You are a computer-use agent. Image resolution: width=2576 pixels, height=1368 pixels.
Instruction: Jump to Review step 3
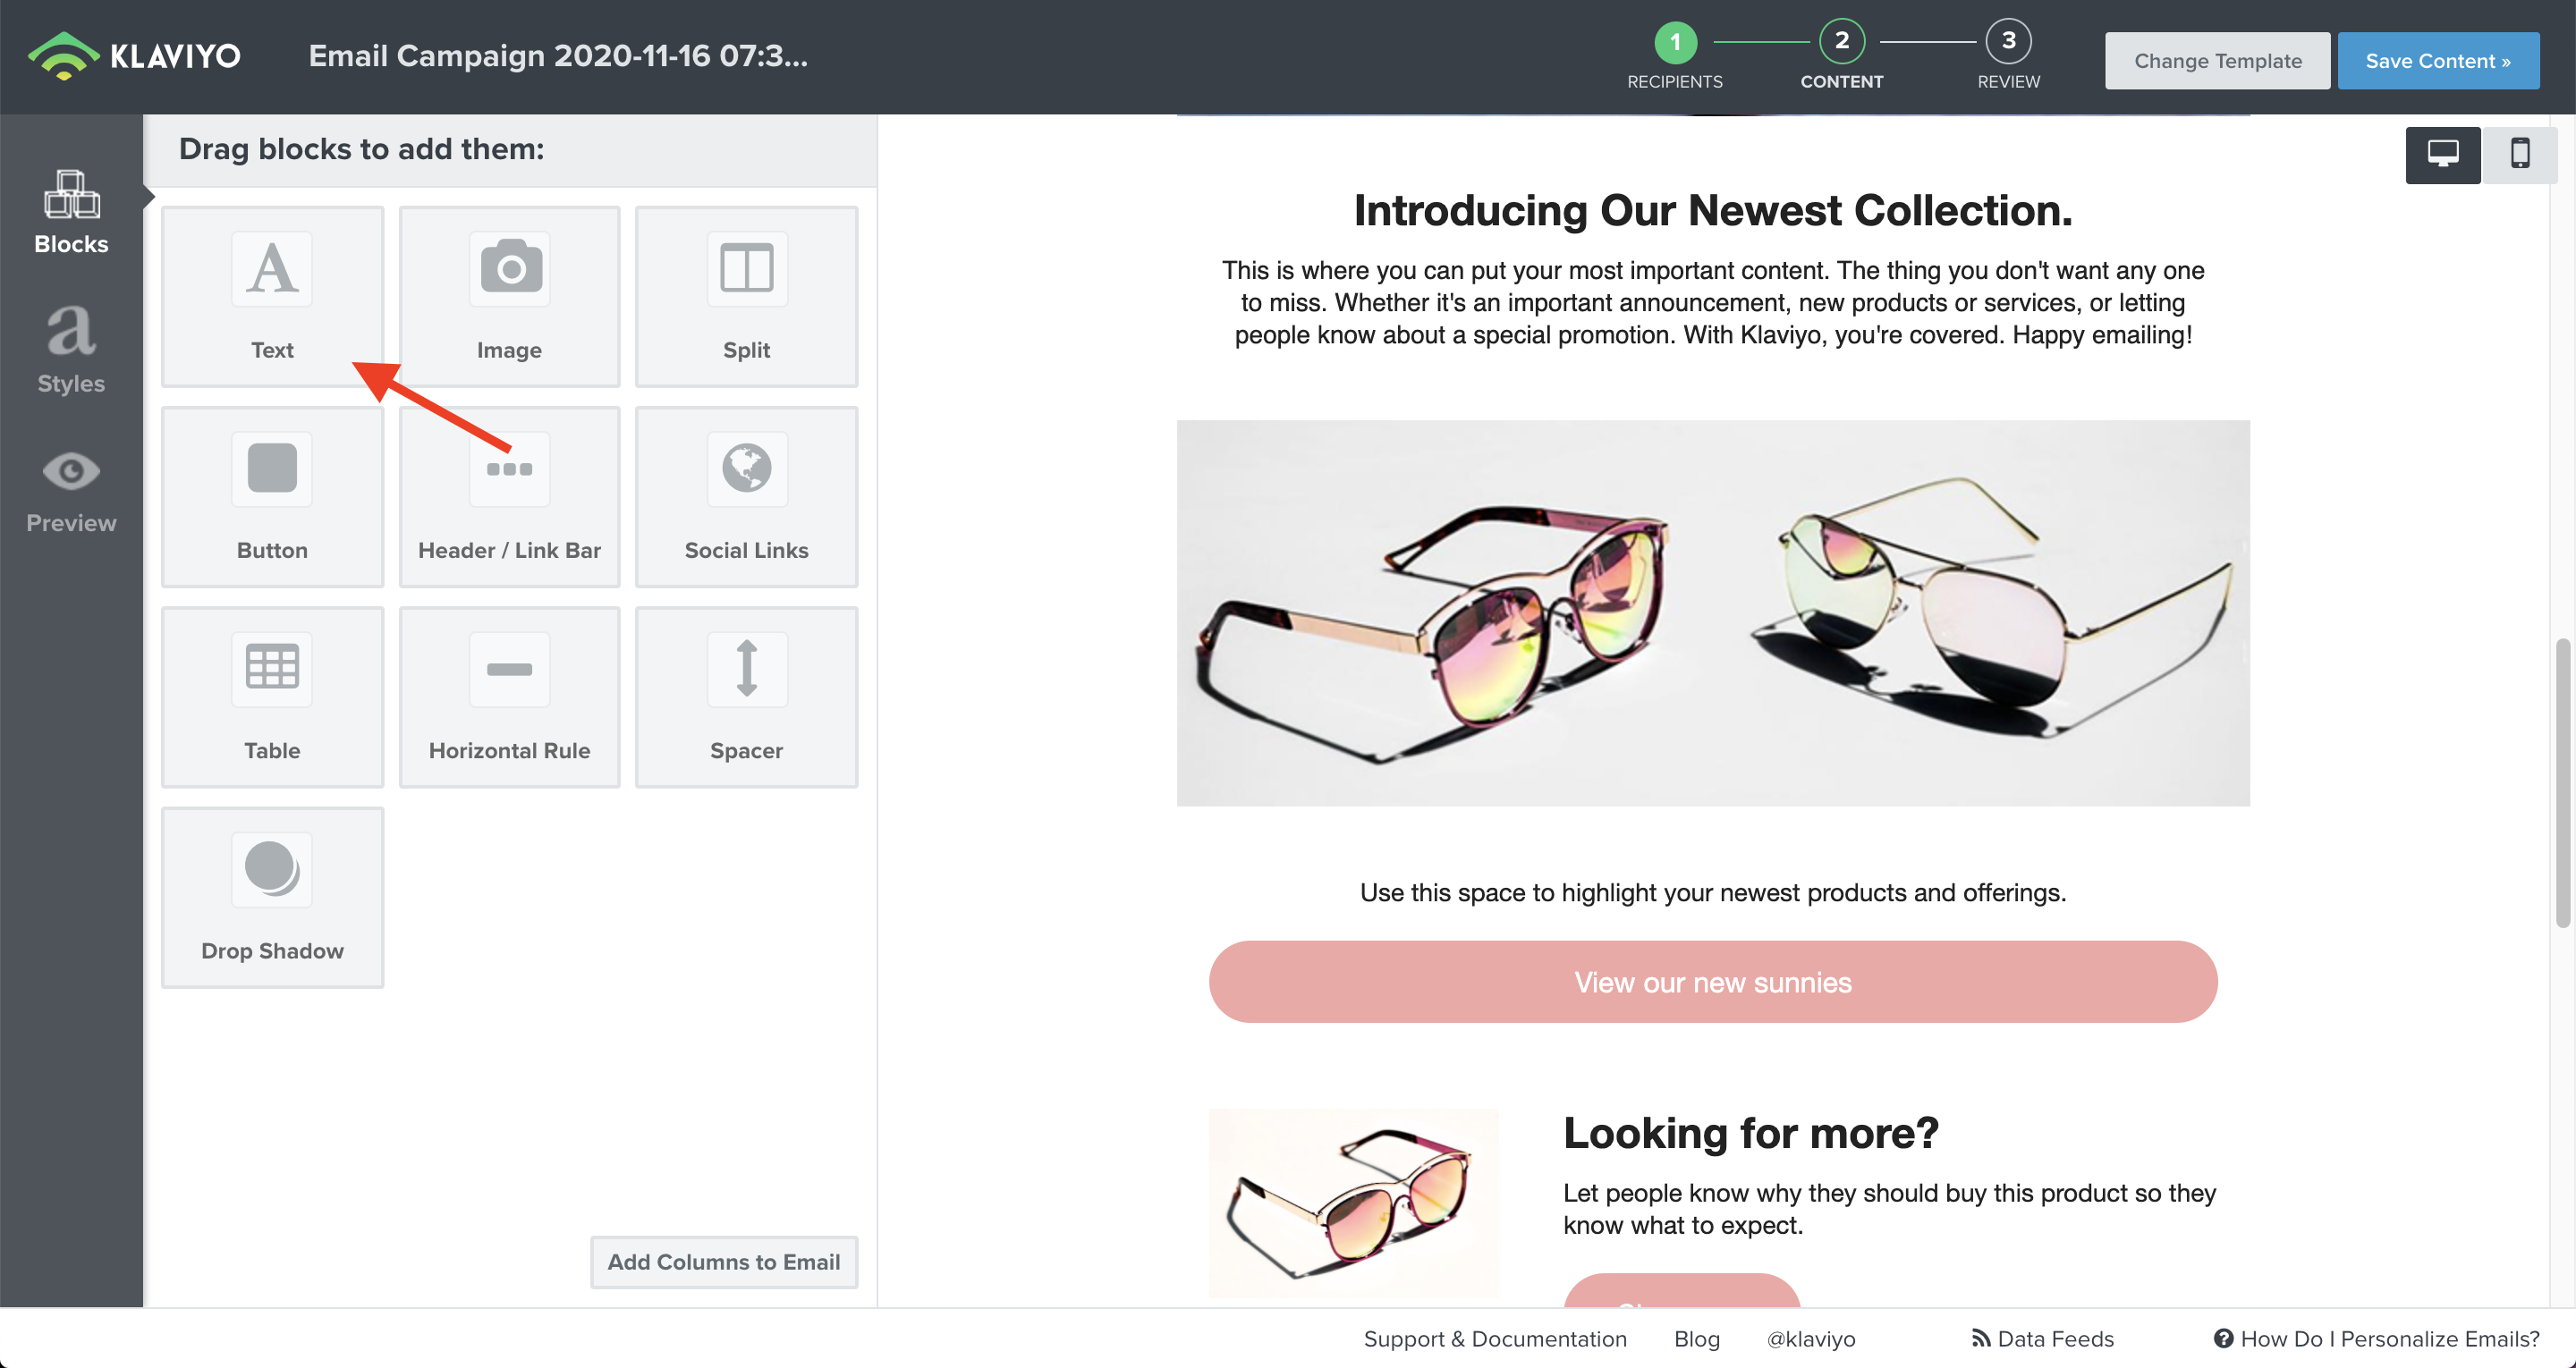[2008, 43]
